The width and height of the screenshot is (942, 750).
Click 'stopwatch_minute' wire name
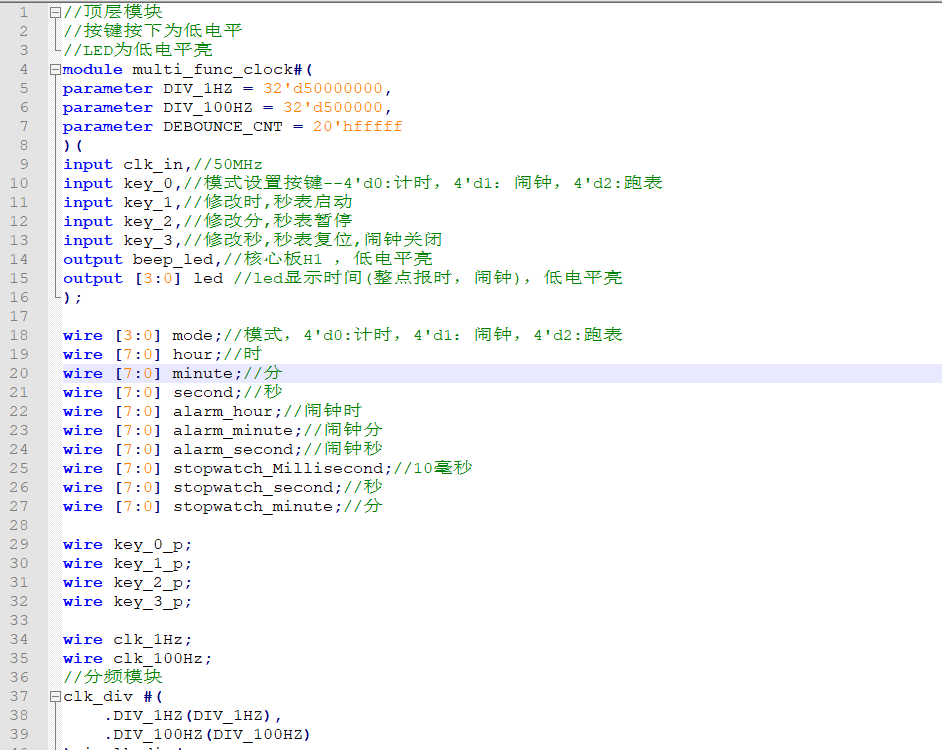254,507
